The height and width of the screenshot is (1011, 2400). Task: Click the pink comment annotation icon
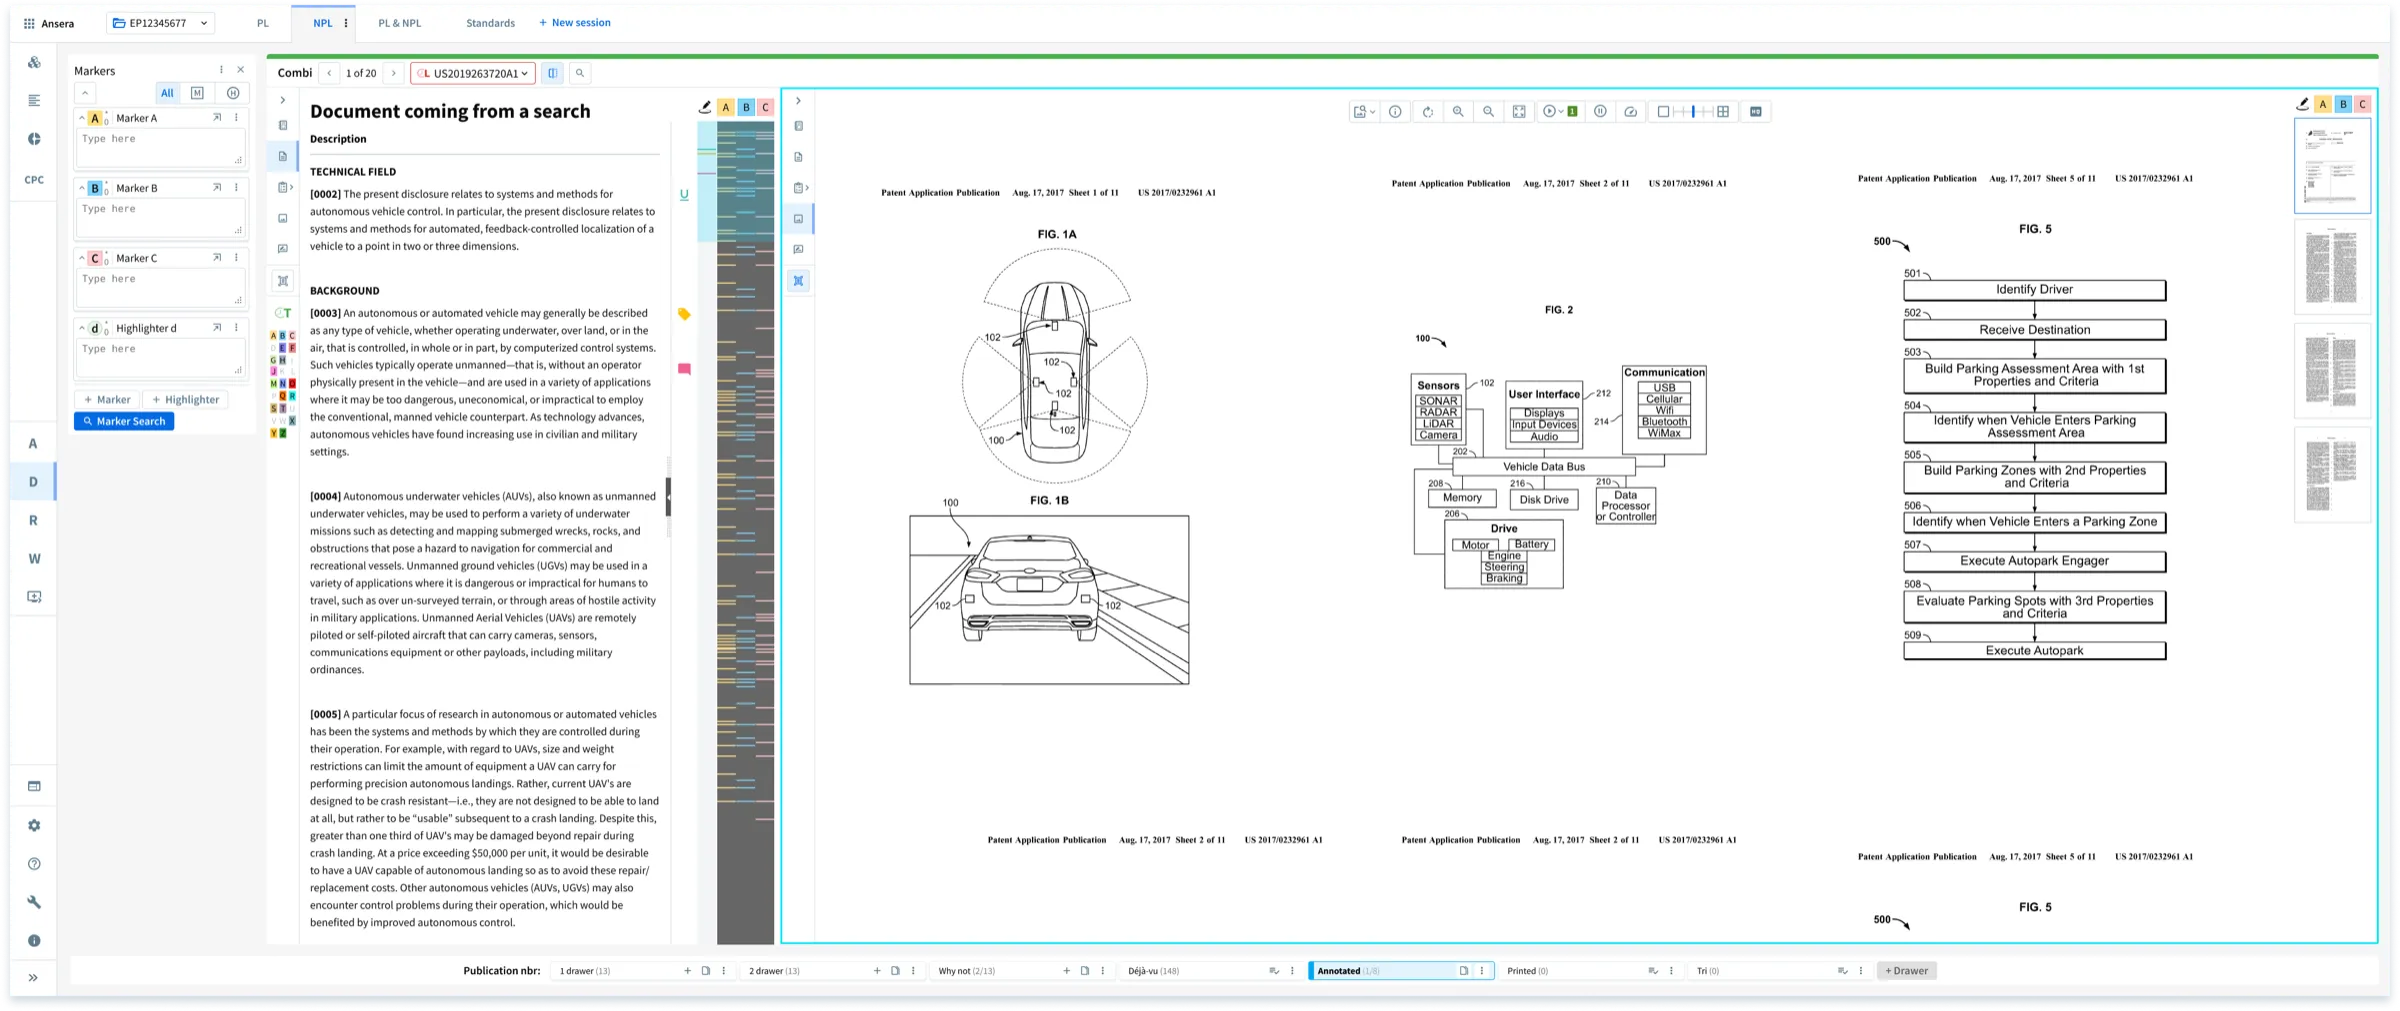tap(684, 369)
